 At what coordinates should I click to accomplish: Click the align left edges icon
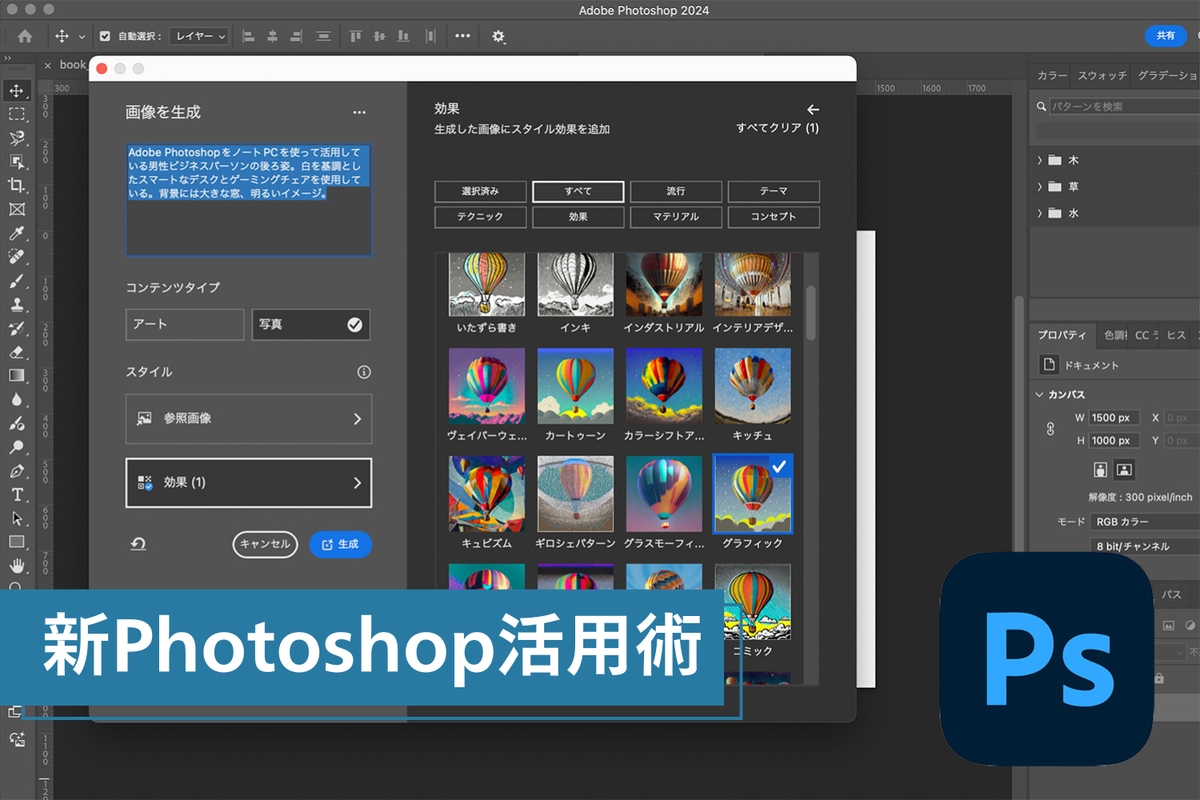coord(249,36)
